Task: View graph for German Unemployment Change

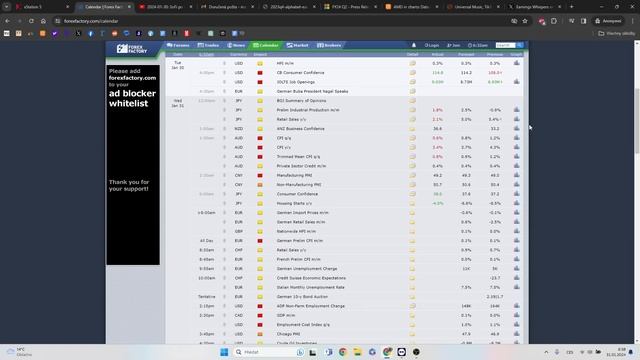Action: point(517,269)
